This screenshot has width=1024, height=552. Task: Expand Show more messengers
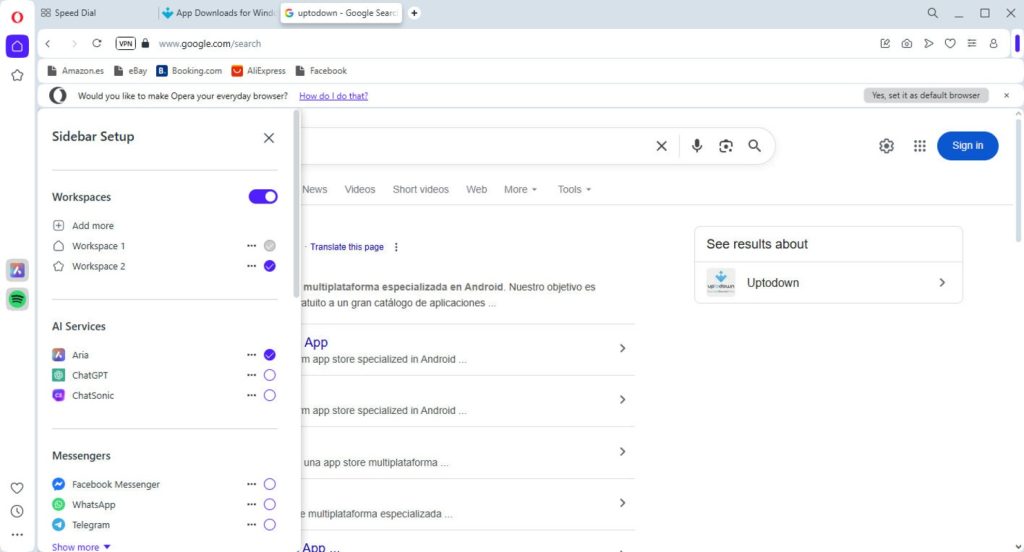point(81,547)
